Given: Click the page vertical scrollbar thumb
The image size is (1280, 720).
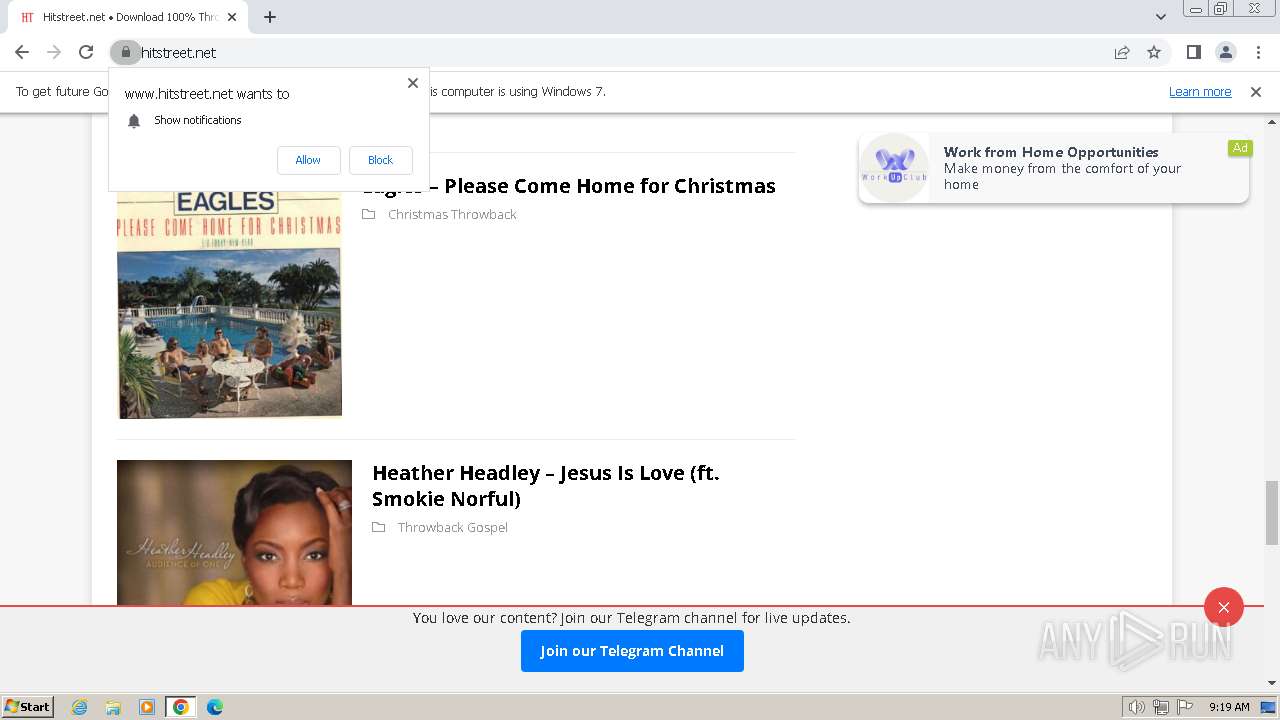Looking at the screenshot, I should tap(1272, 512).
